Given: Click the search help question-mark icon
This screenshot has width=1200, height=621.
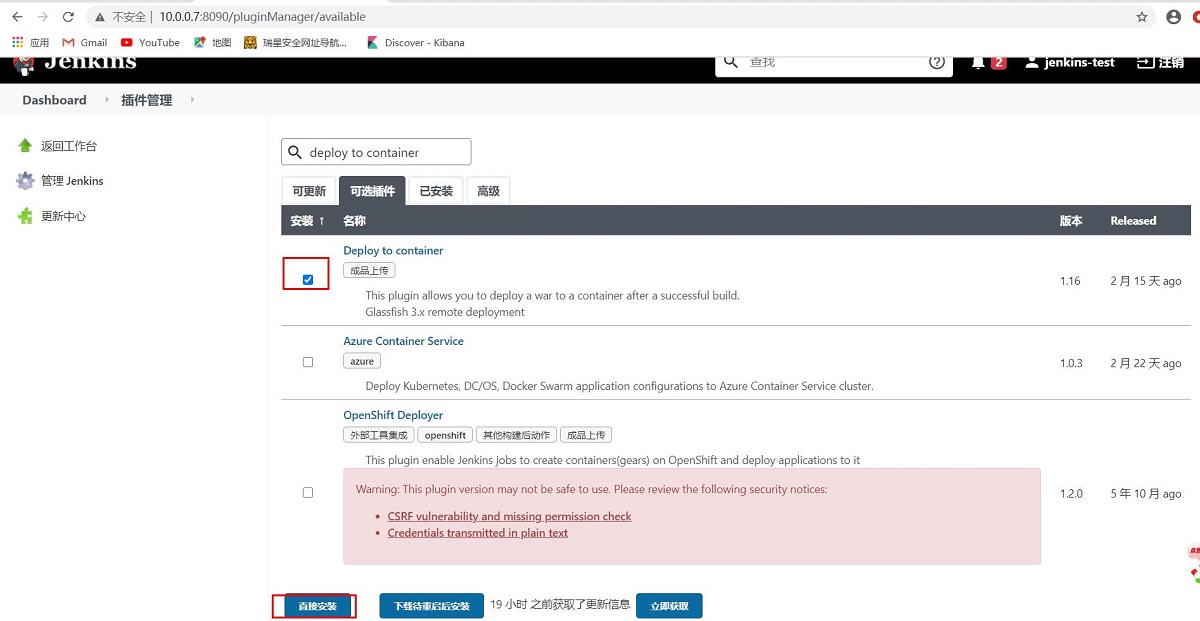Looking at the screenshot, I should 937,62.
